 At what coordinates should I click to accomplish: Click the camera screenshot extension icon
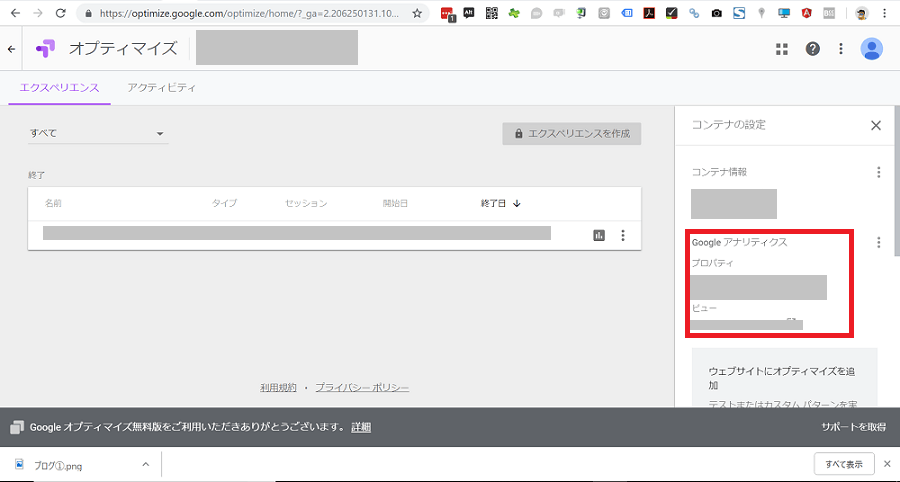(x=716, y=13)
